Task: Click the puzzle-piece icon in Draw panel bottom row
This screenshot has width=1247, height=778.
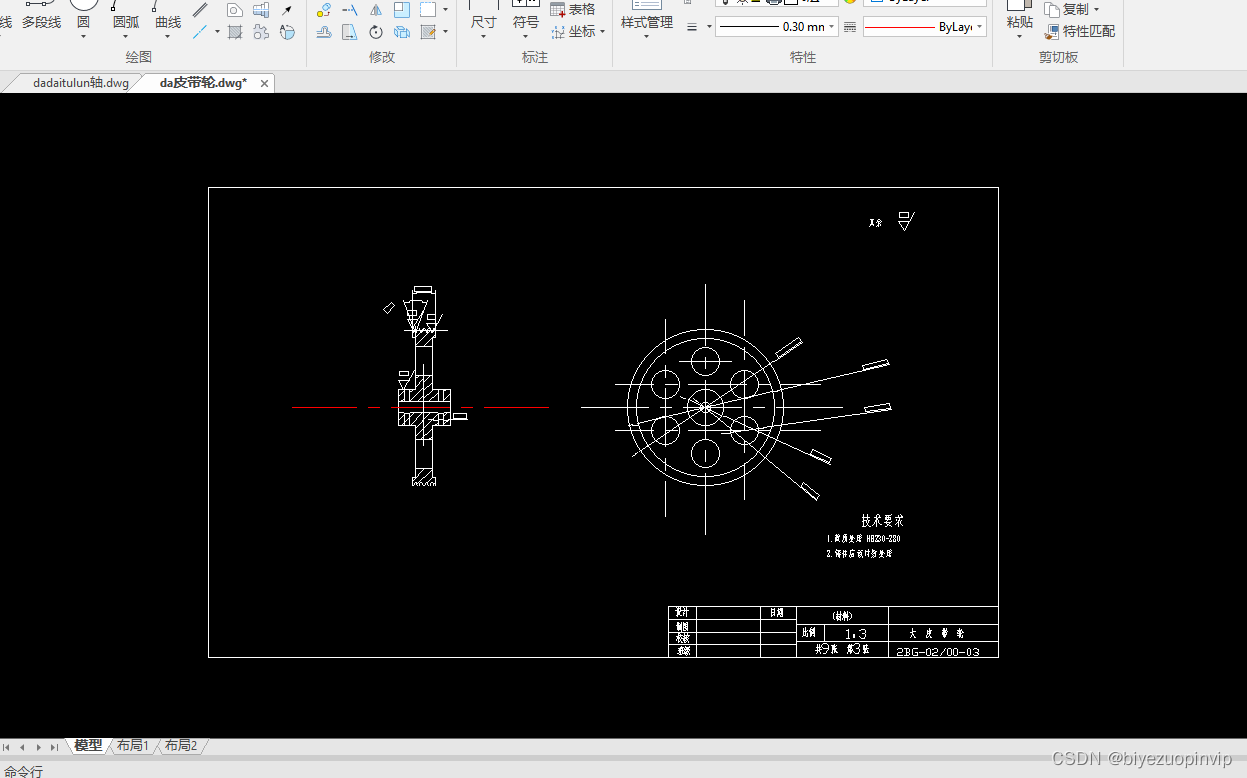Action: point(261,32)
